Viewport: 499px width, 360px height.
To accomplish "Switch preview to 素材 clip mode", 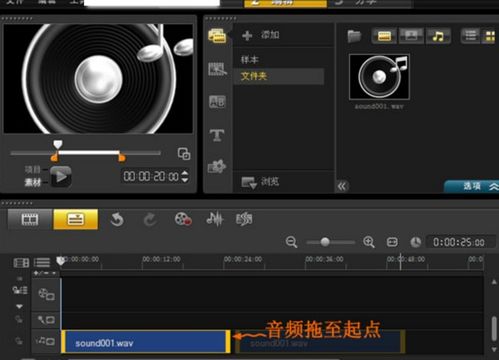I will point(32,182).
